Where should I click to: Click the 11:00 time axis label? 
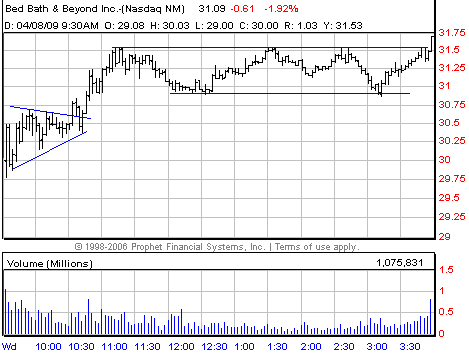point(114,347)
